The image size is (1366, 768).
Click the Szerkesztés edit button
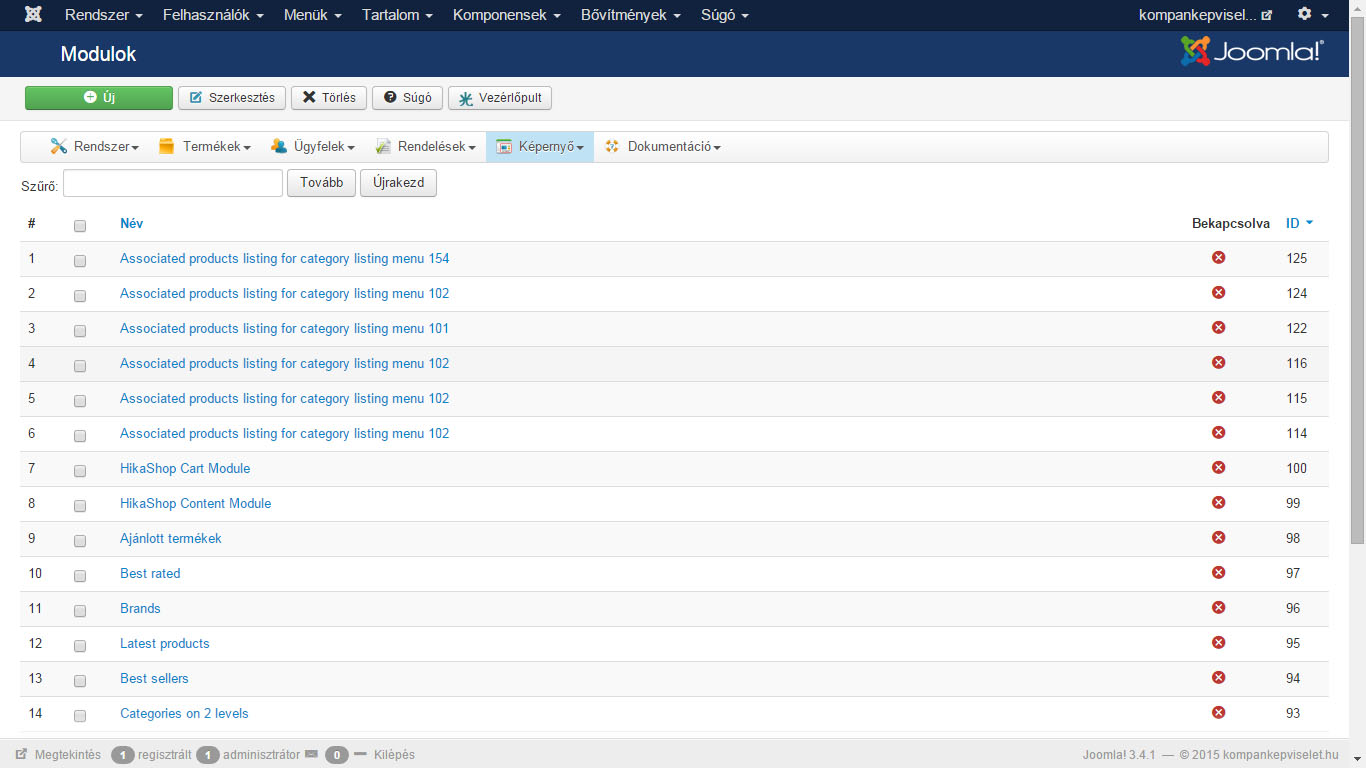pos(232,98)
